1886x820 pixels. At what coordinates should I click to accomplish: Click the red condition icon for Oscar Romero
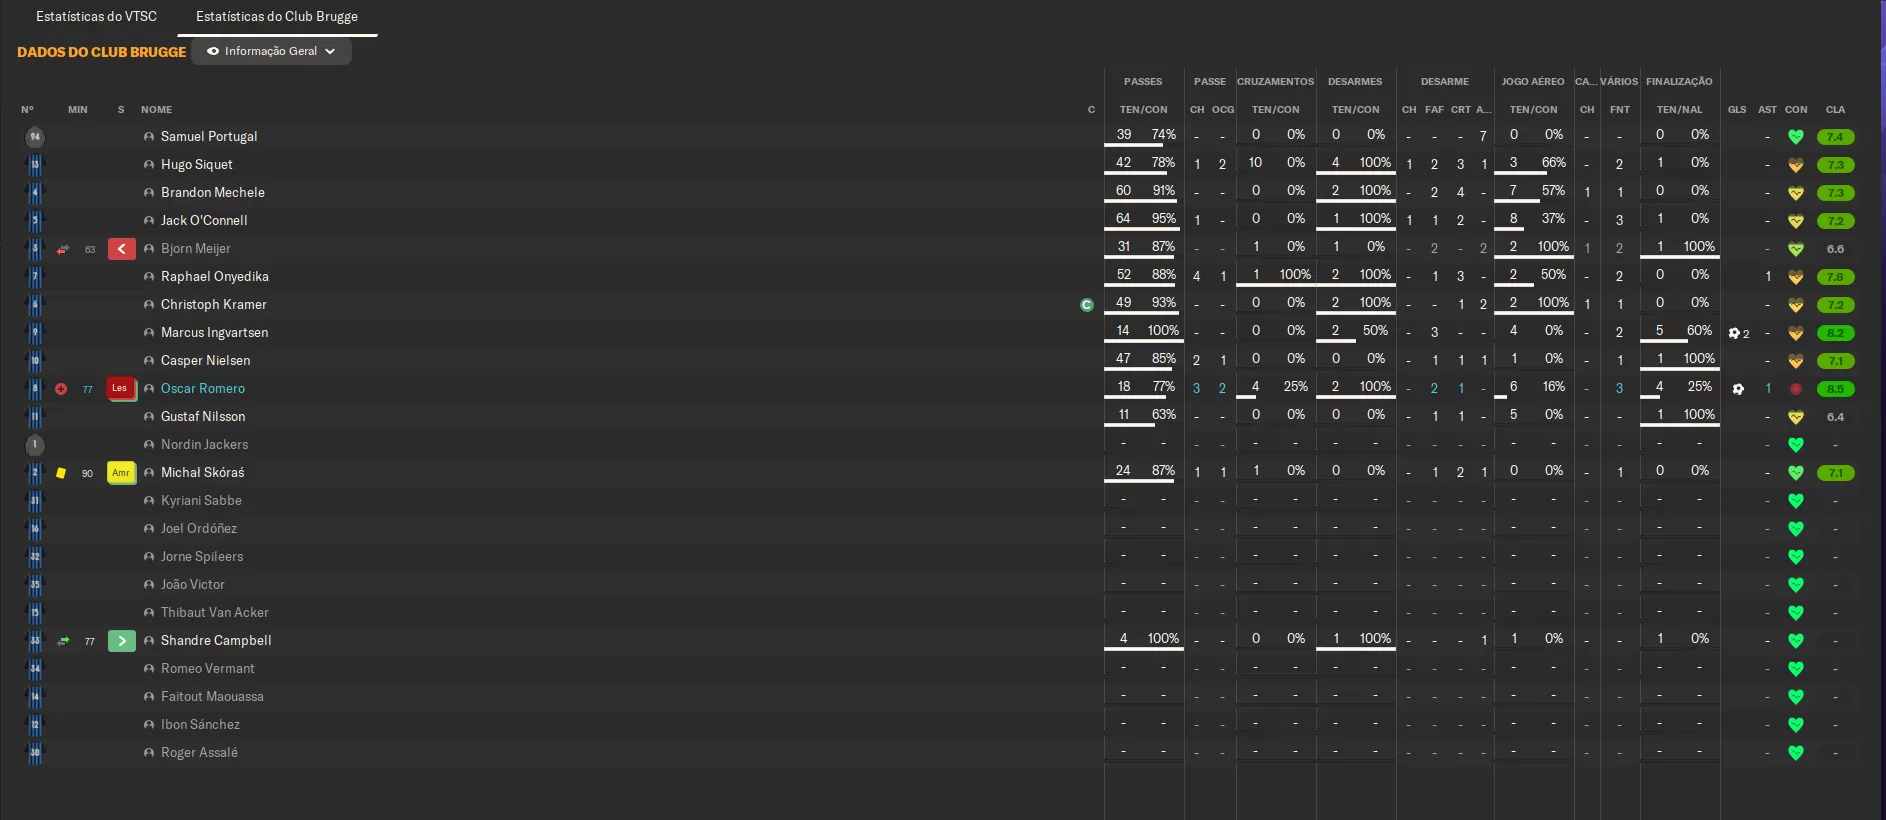click(1796, 389)
